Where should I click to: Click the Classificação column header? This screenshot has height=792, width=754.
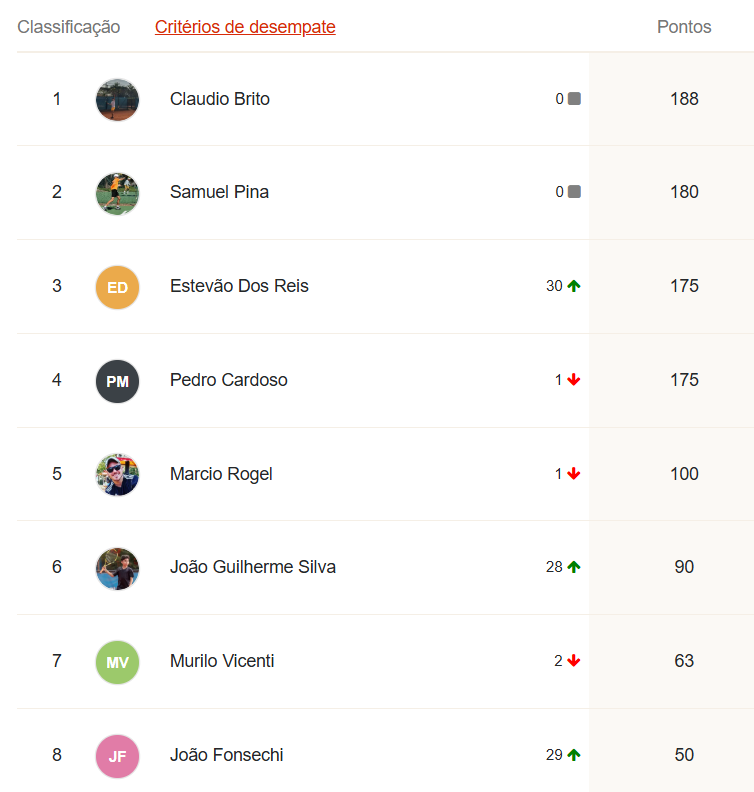[x=69, y=27]
